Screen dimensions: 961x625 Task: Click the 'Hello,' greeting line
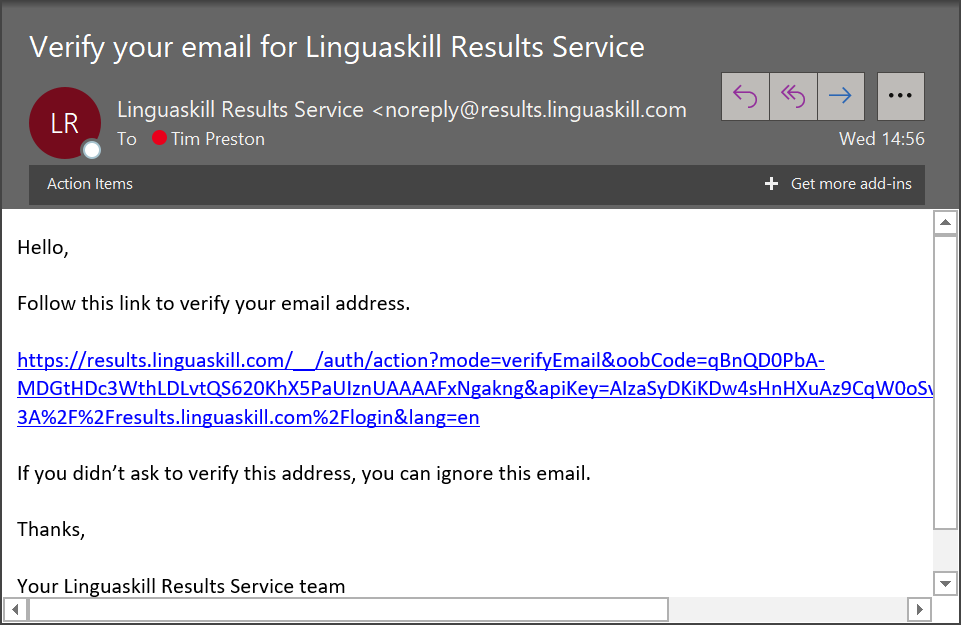[x=43, y=247]
